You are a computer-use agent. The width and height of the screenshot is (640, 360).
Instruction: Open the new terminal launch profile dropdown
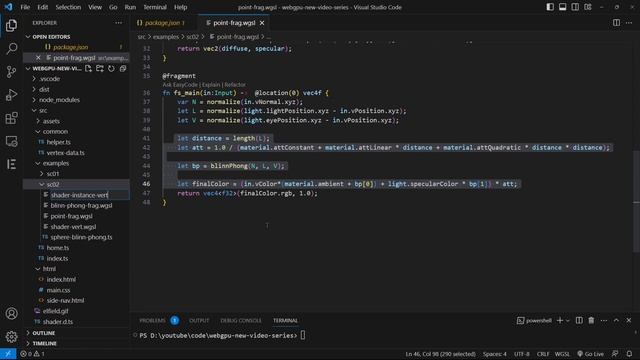568,321
